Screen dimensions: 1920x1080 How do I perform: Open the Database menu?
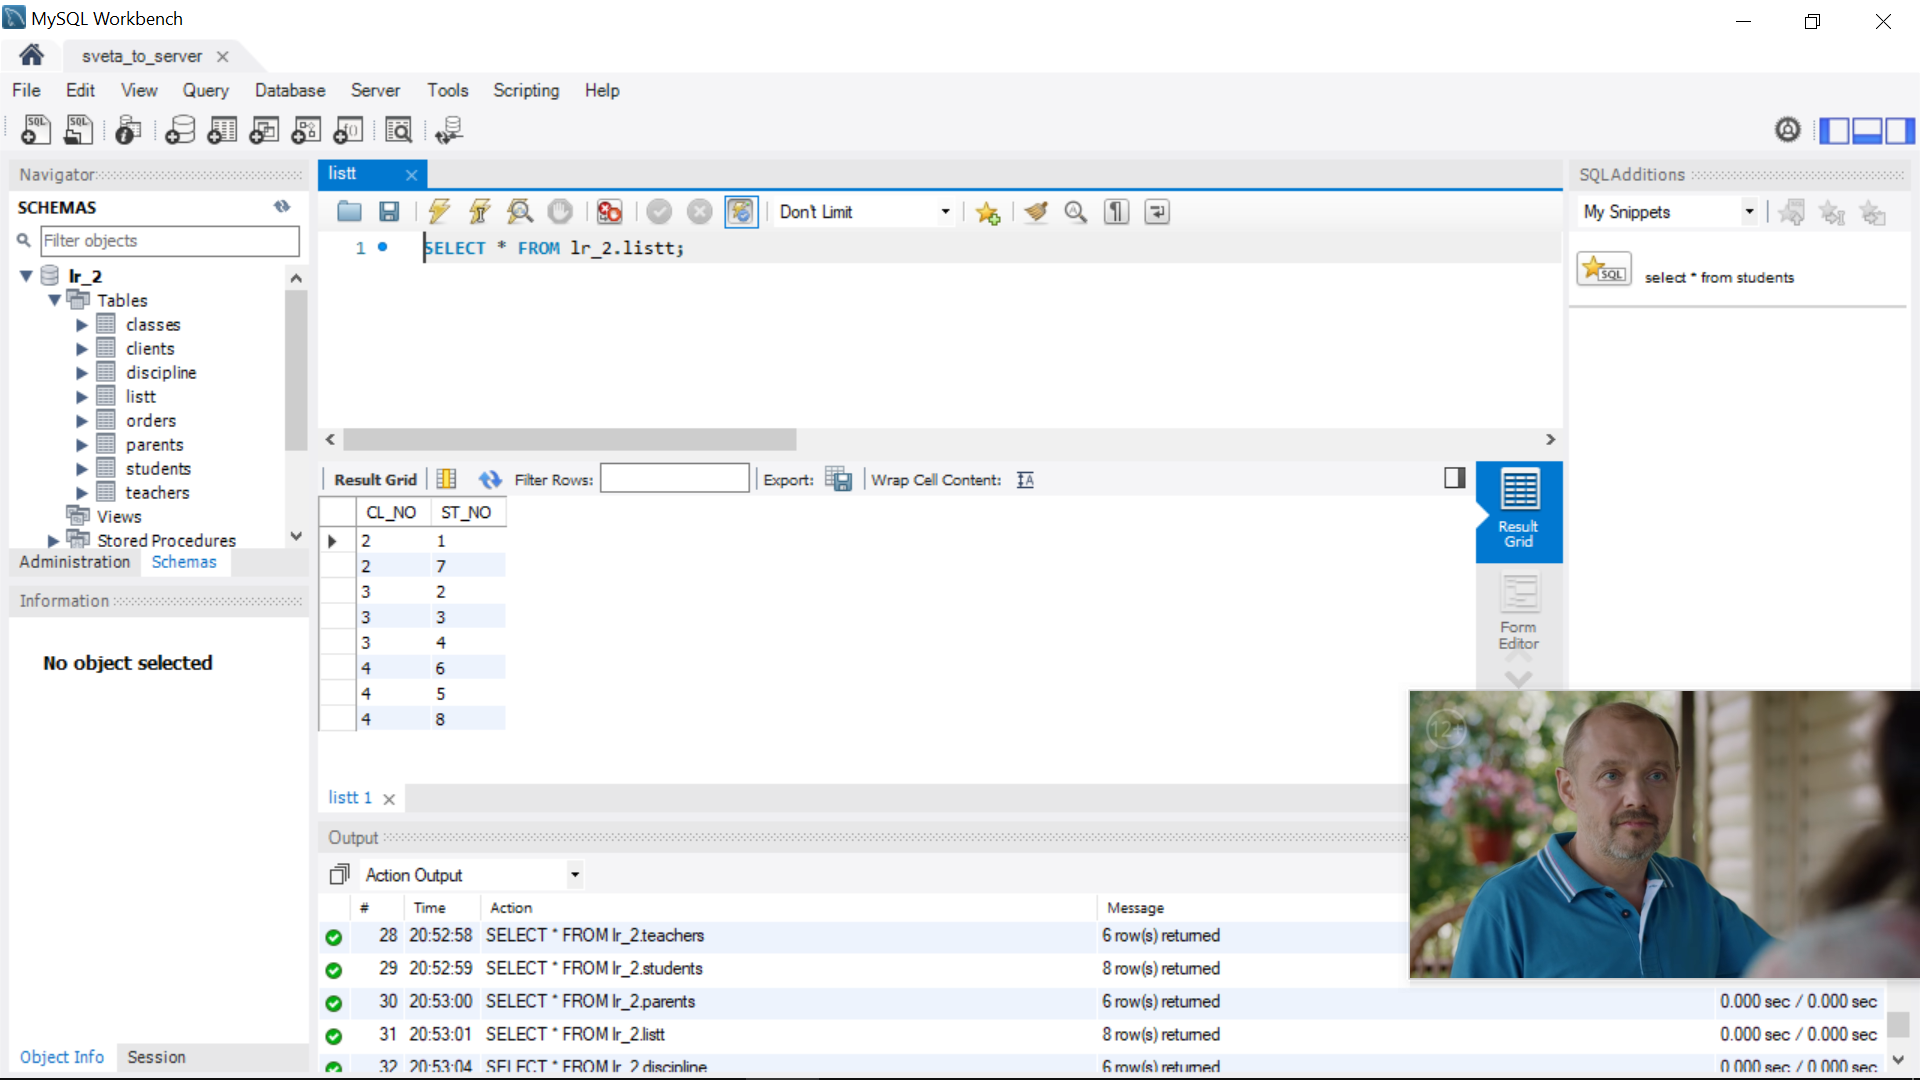point(289,90)
